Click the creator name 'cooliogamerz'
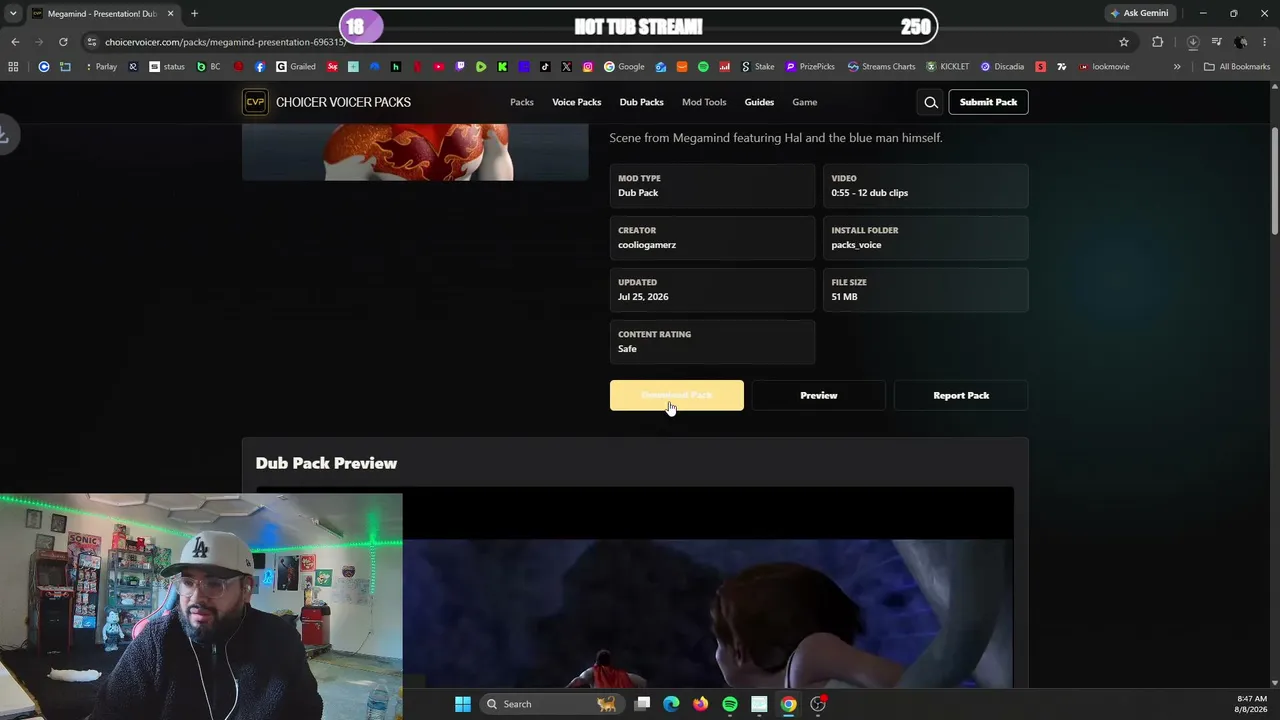 647,245
